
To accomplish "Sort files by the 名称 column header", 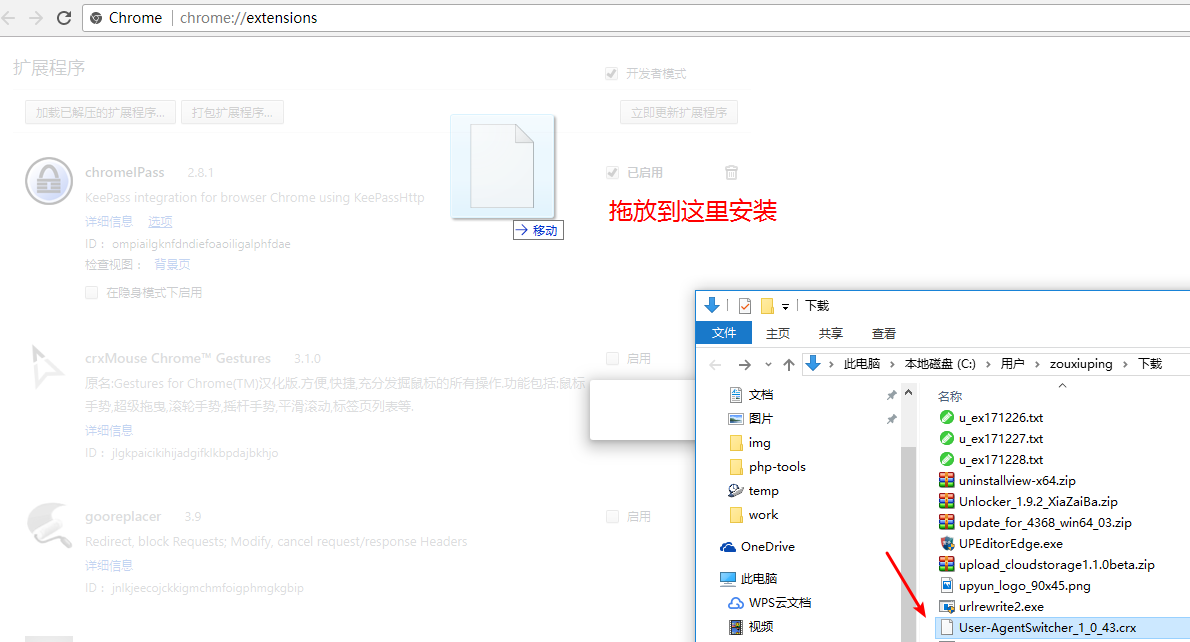I will pos(950,396).
